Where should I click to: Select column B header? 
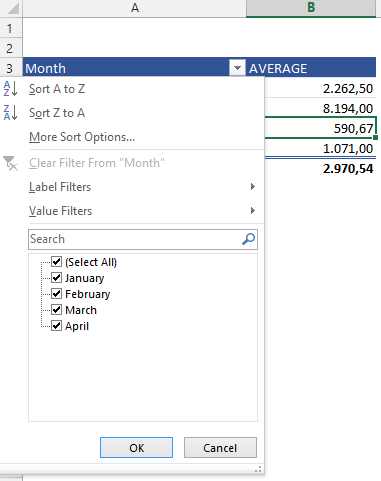(311, 8)
